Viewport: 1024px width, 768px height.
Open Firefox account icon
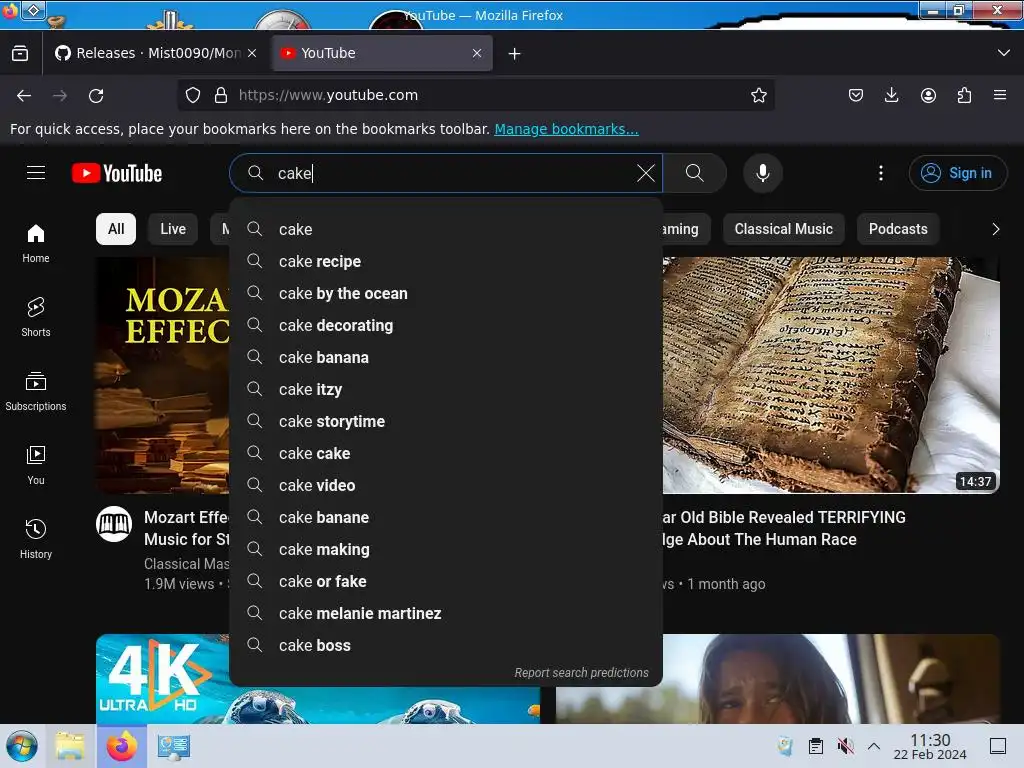point(928,95)
